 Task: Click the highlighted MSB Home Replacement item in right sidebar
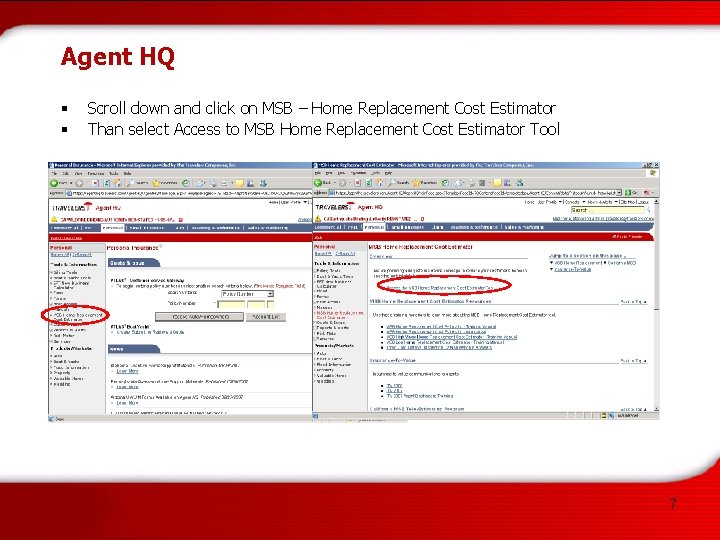pos(340,315)
